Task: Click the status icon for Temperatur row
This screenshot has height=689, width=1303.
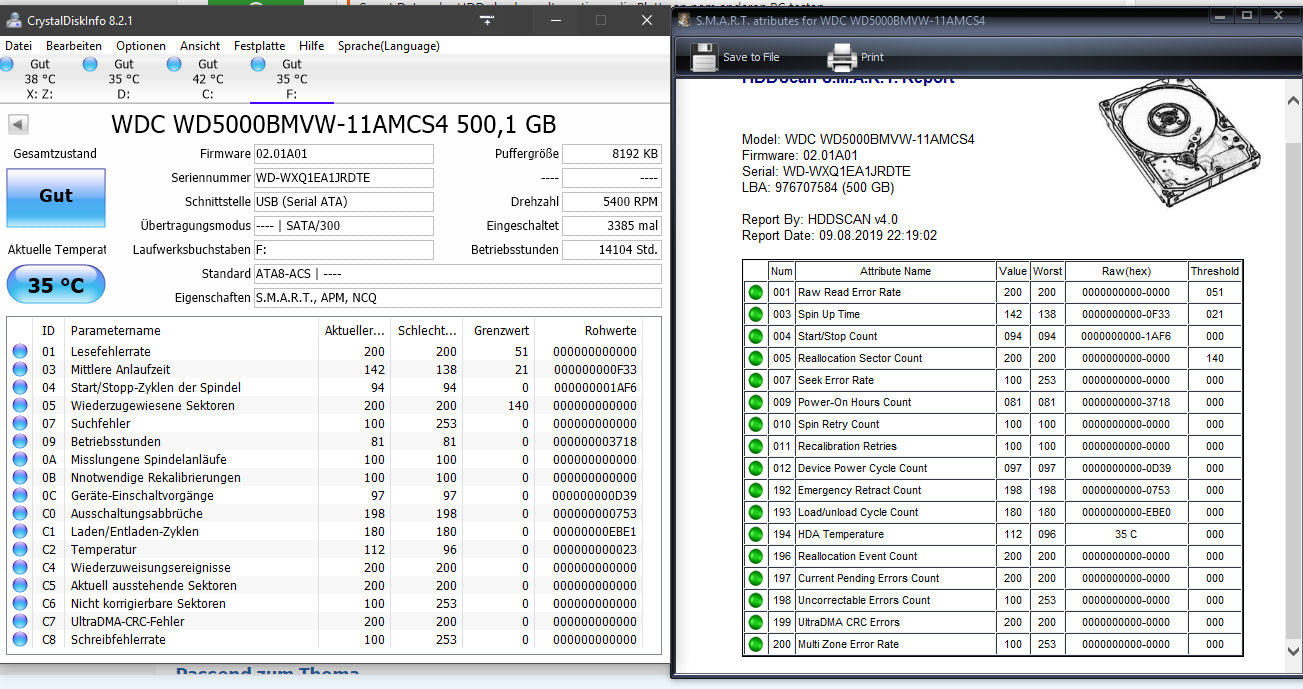Action: [x=20, y=550]
